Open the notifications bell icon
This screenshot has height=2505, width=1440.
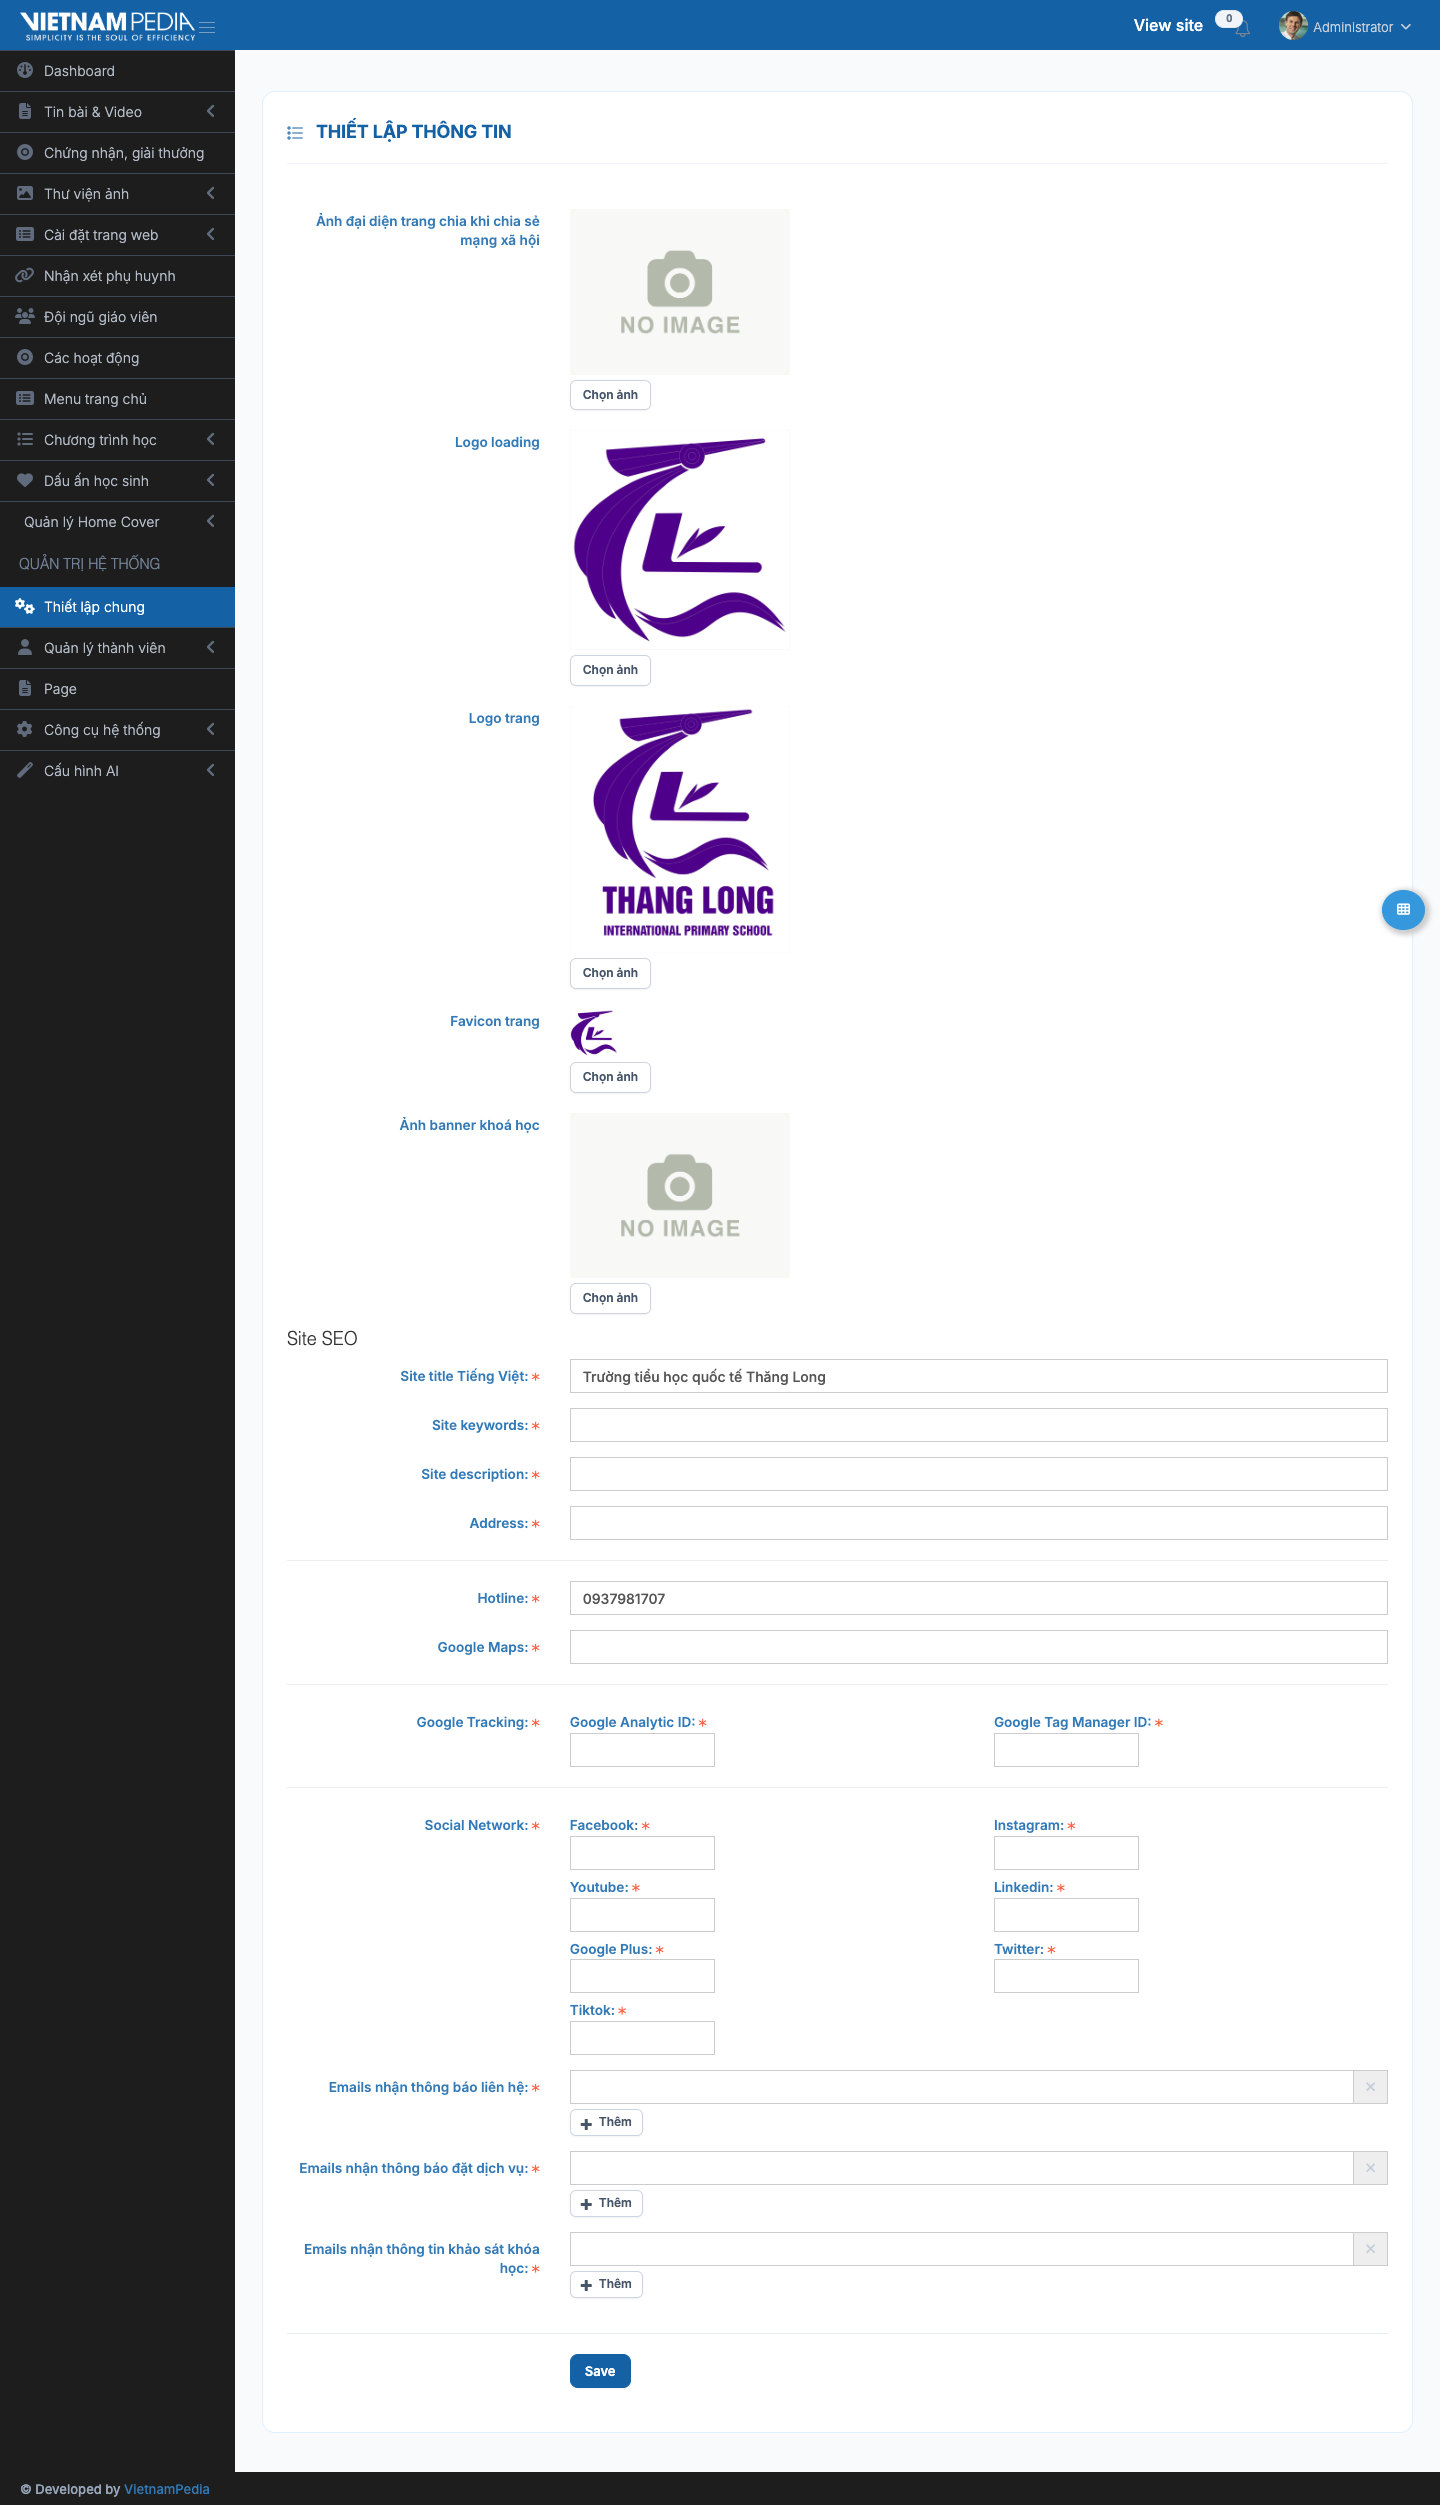[x=1243, y=29]
